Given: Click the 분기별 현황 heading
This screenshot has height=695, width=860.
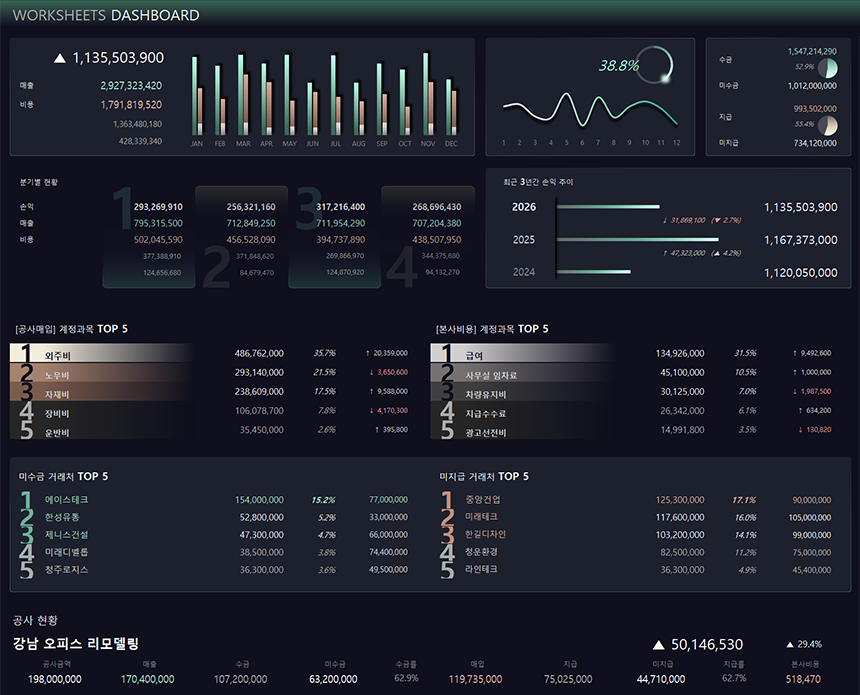Looking at the screenshot, I should coord(39,182).
